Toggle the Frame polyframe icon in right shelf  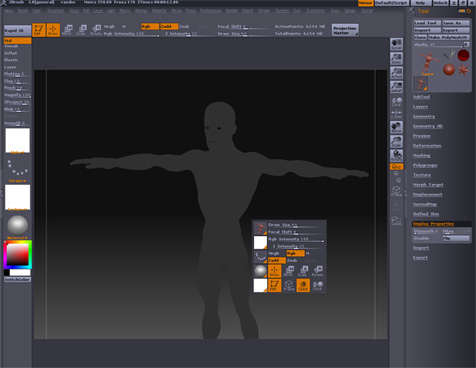click(x=396, y=191)
